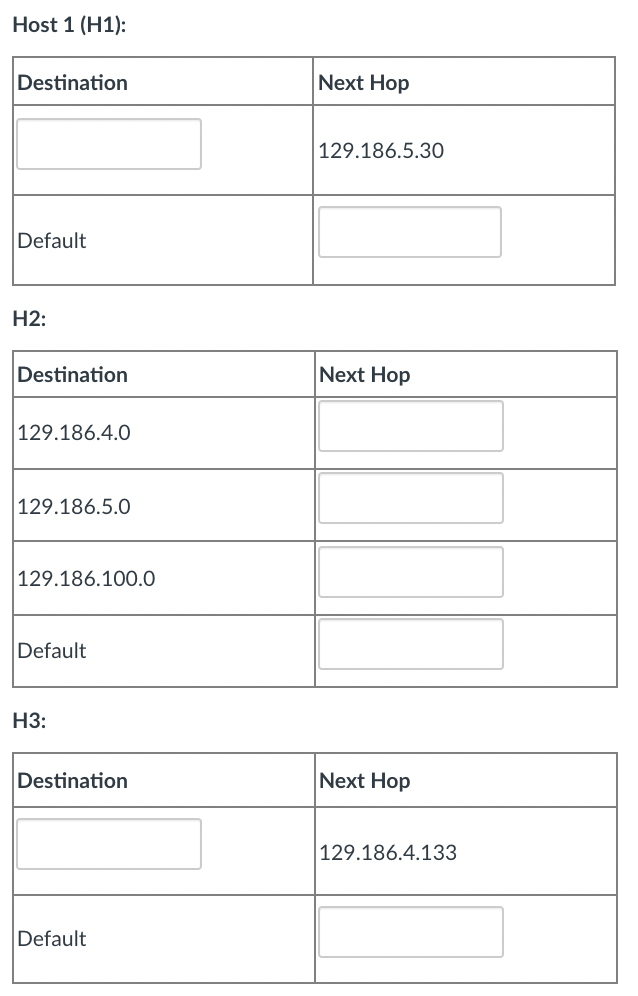Select the H2 heading text
This screenshot has width=638, height=996.
27,320
